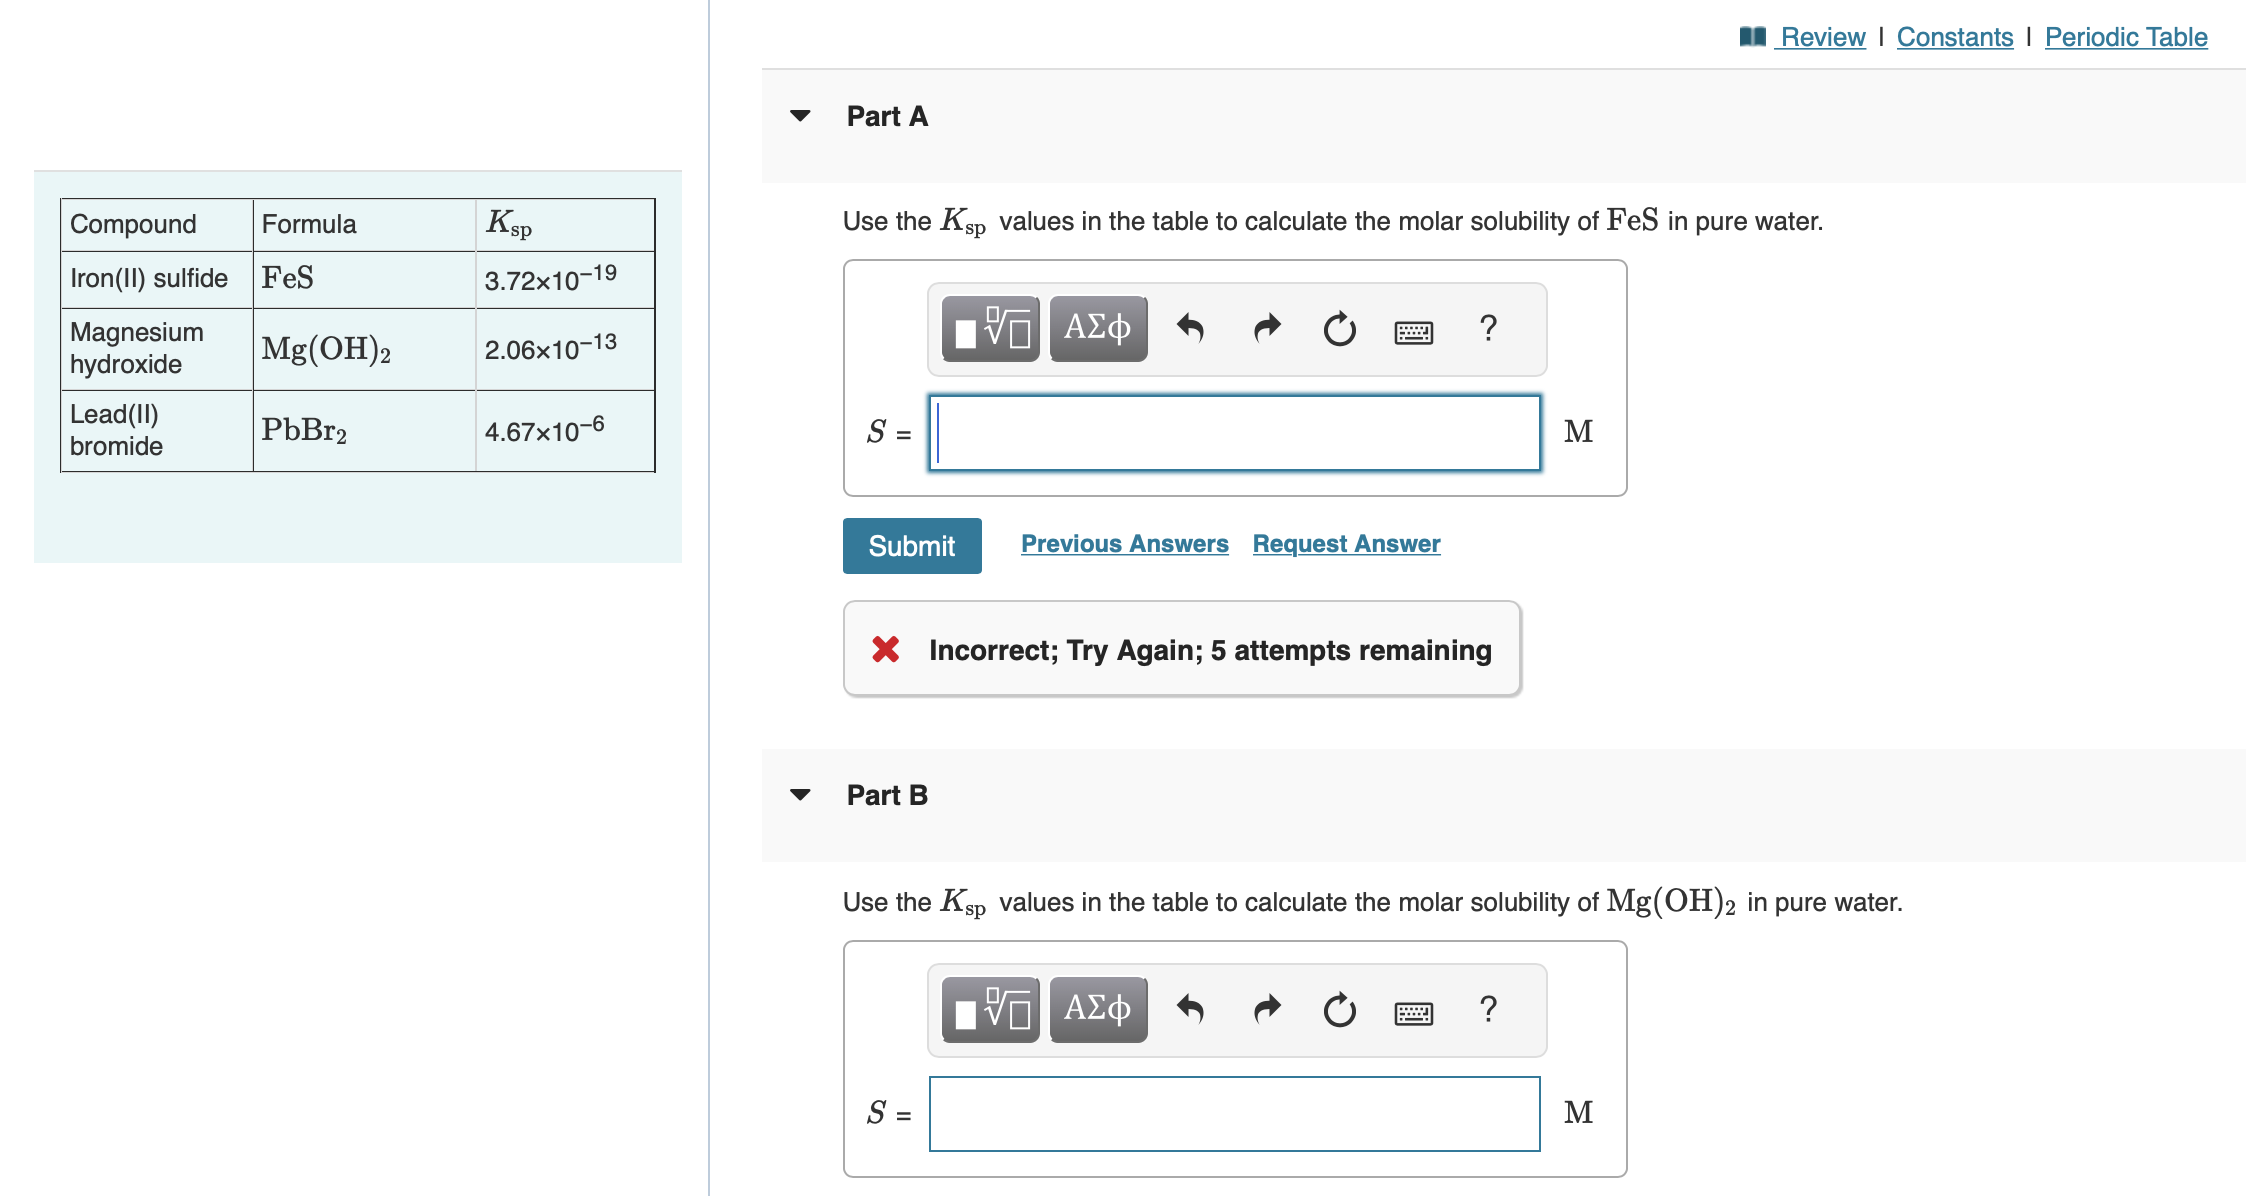Open the math template editor in Part A

[990, 329]
